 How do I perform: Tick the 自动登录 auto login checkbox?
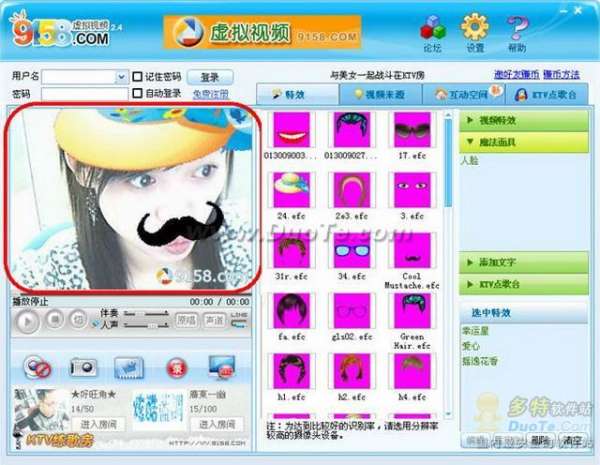pyautogui.click(x=137, y=93)
